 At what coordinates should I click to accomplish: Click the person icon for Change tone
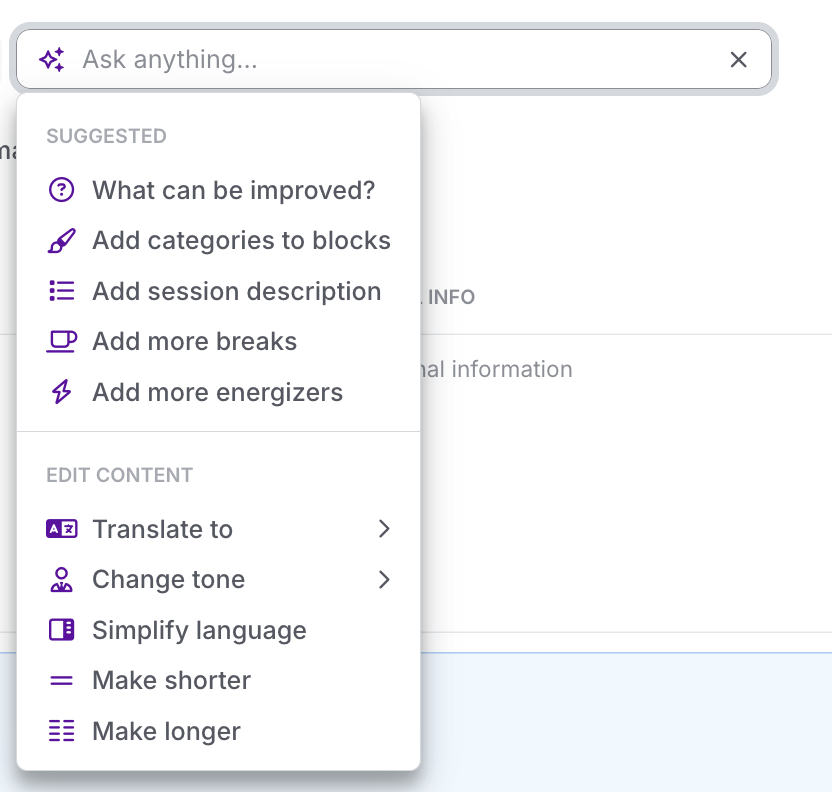(x=62, y=580)
